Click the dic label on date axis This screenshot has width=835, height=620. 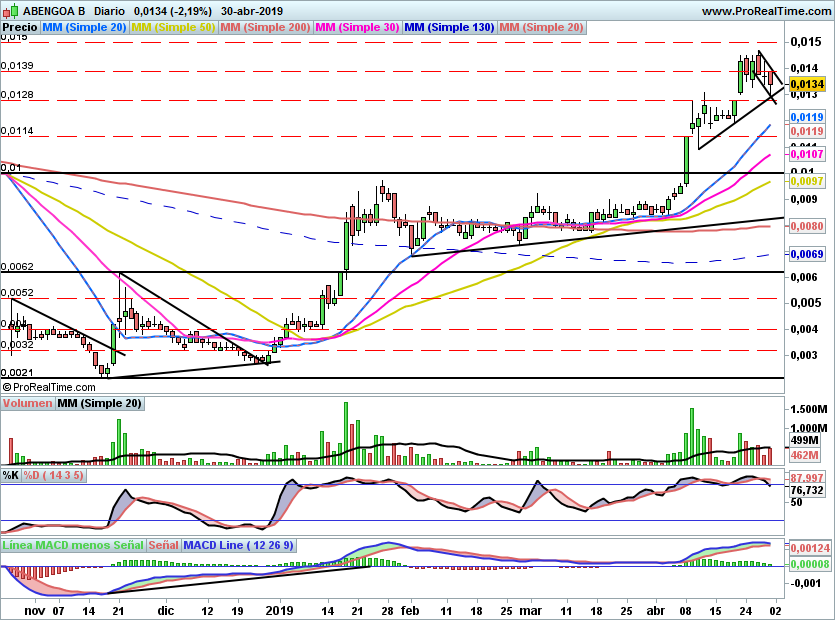coord(166,611)
